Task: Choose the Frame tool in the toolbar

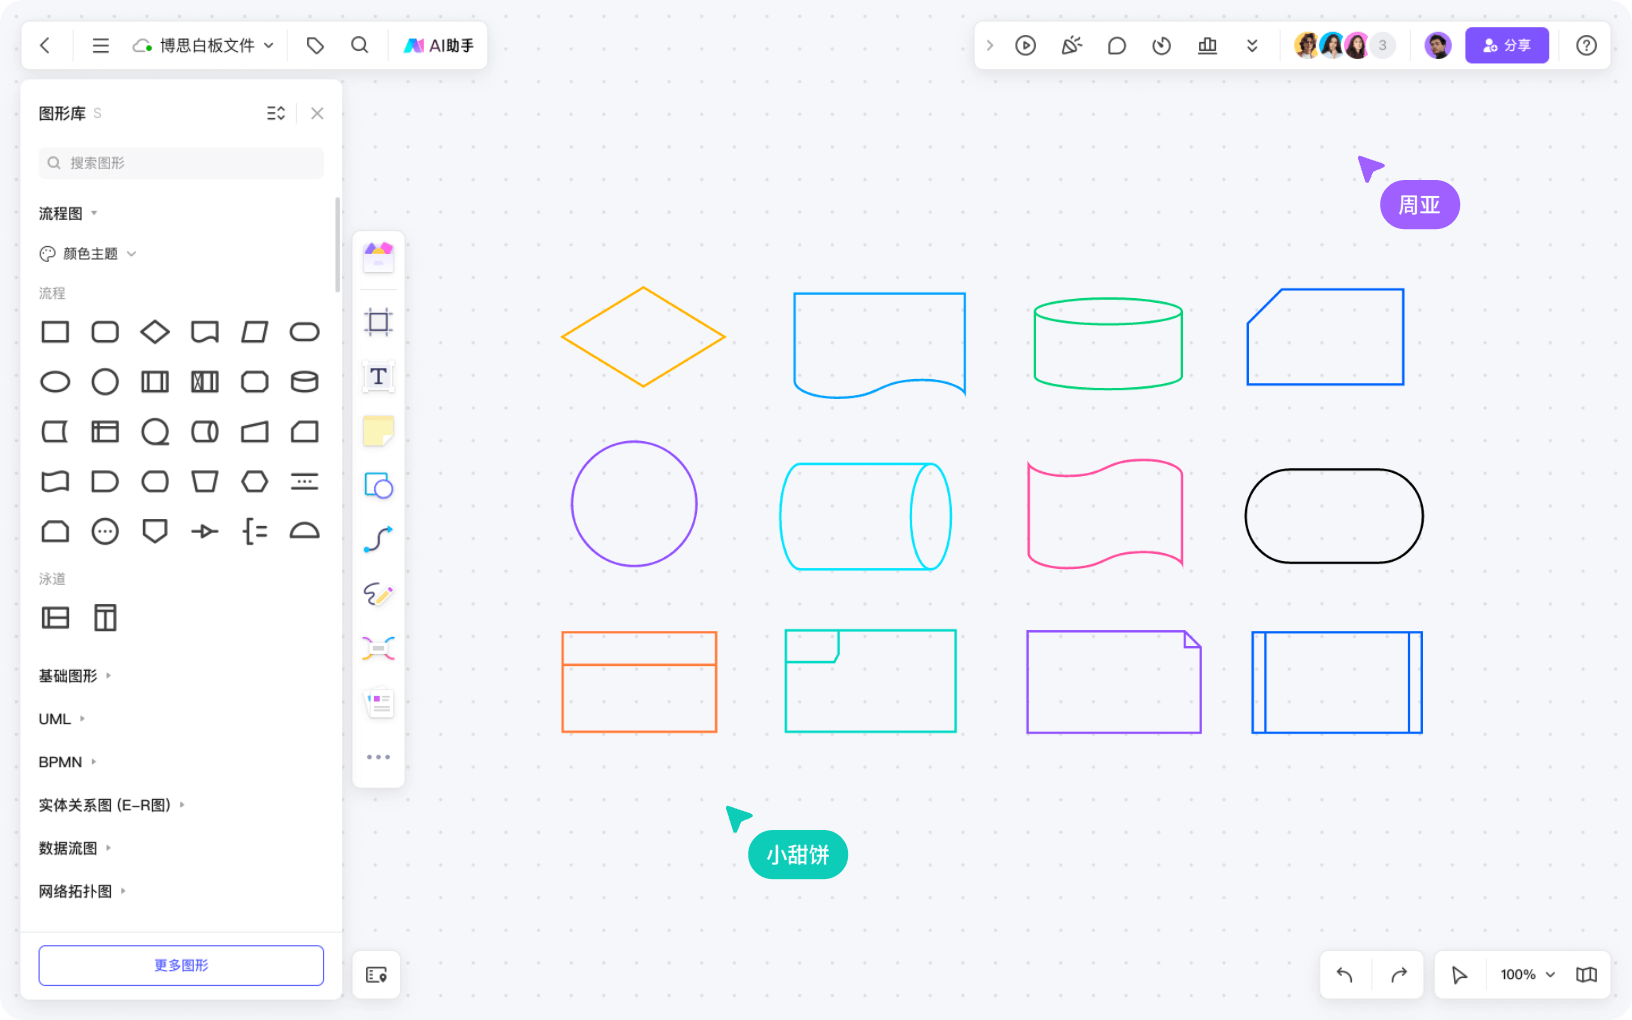Action: pyautogui.click(x=378, y=322)
